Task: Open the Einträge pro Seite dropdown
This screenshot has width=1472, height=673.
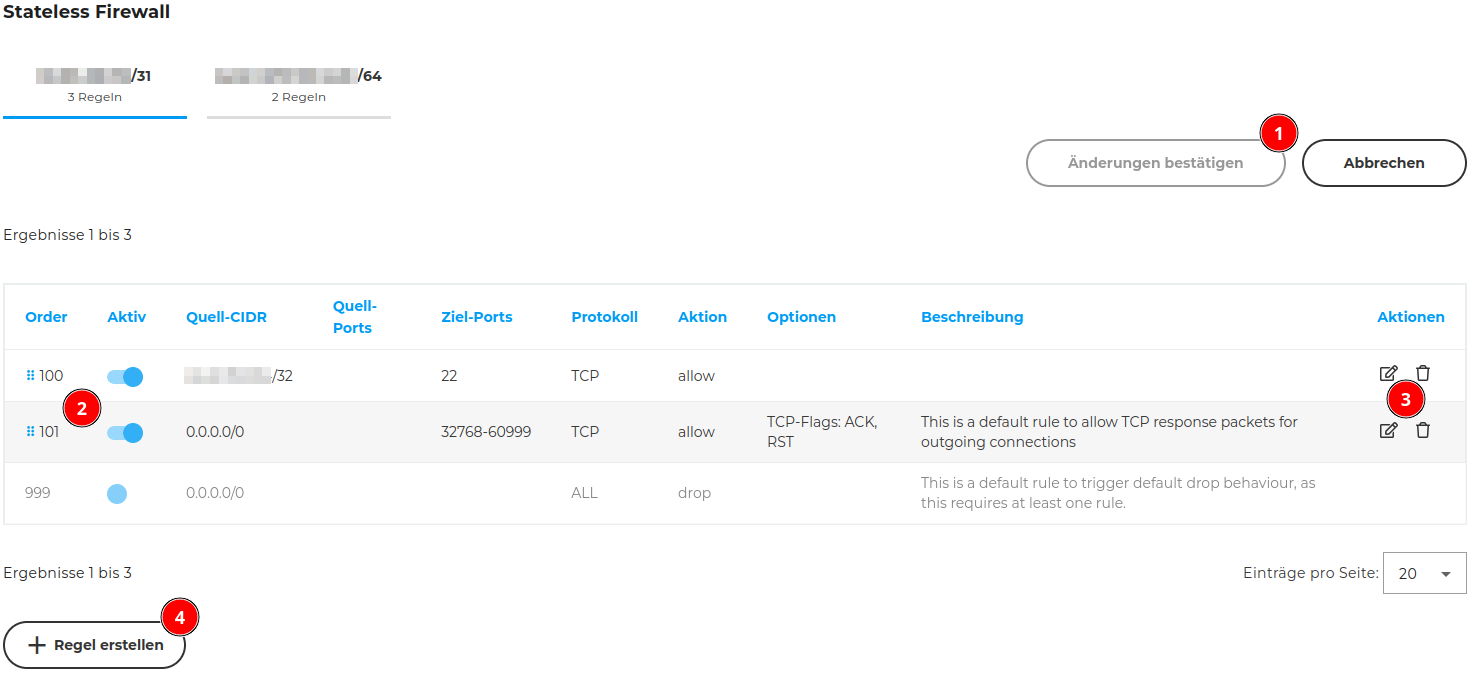Action: pyautogui.click(x=1424, y=573)
